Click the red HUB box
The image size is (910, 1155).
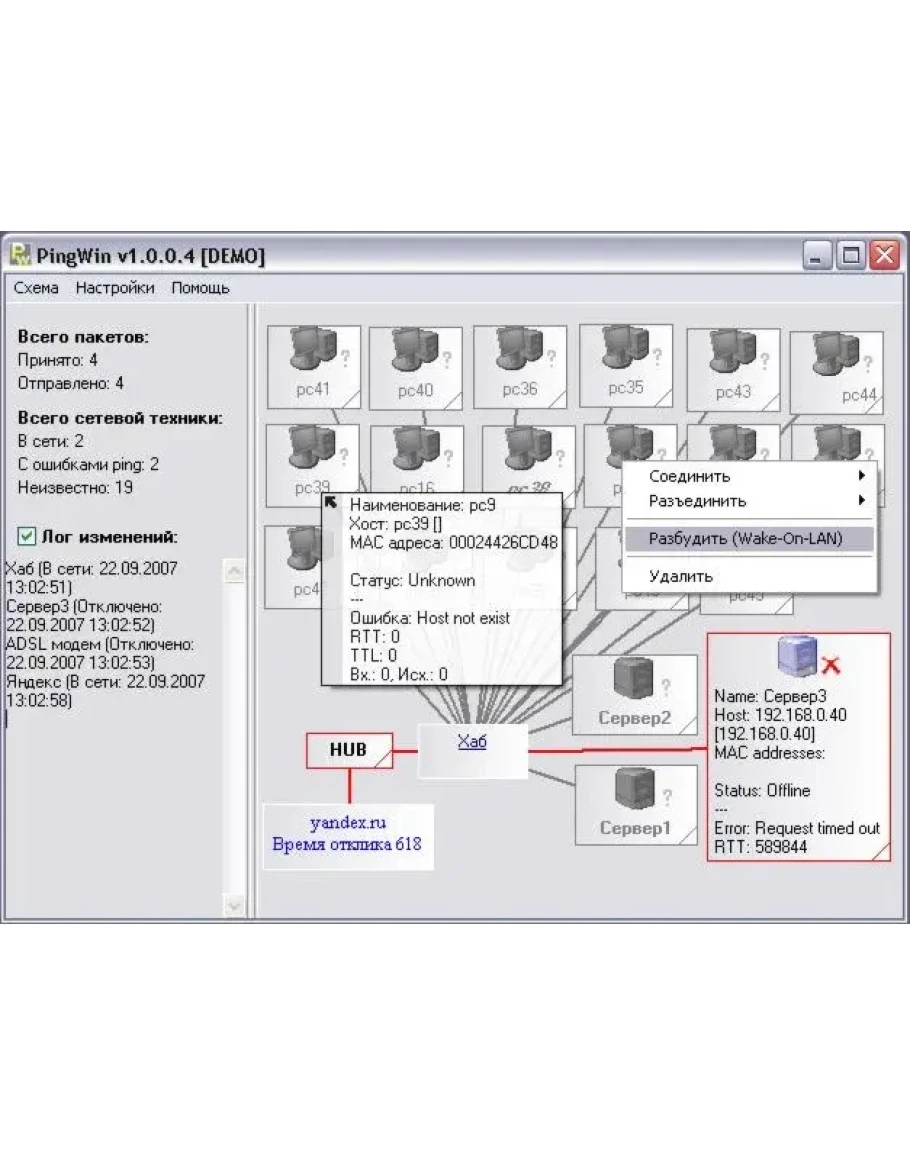(x=348, y=749)
